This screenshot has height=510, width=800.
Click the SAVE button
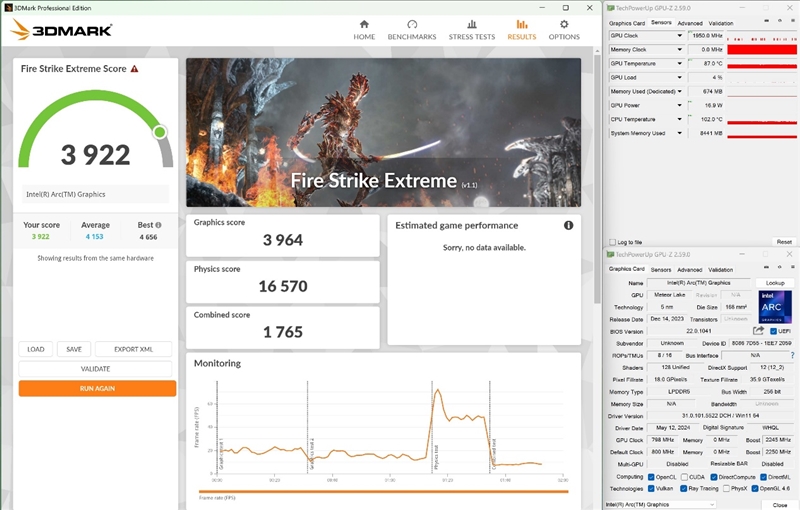[x=74, y=349]
